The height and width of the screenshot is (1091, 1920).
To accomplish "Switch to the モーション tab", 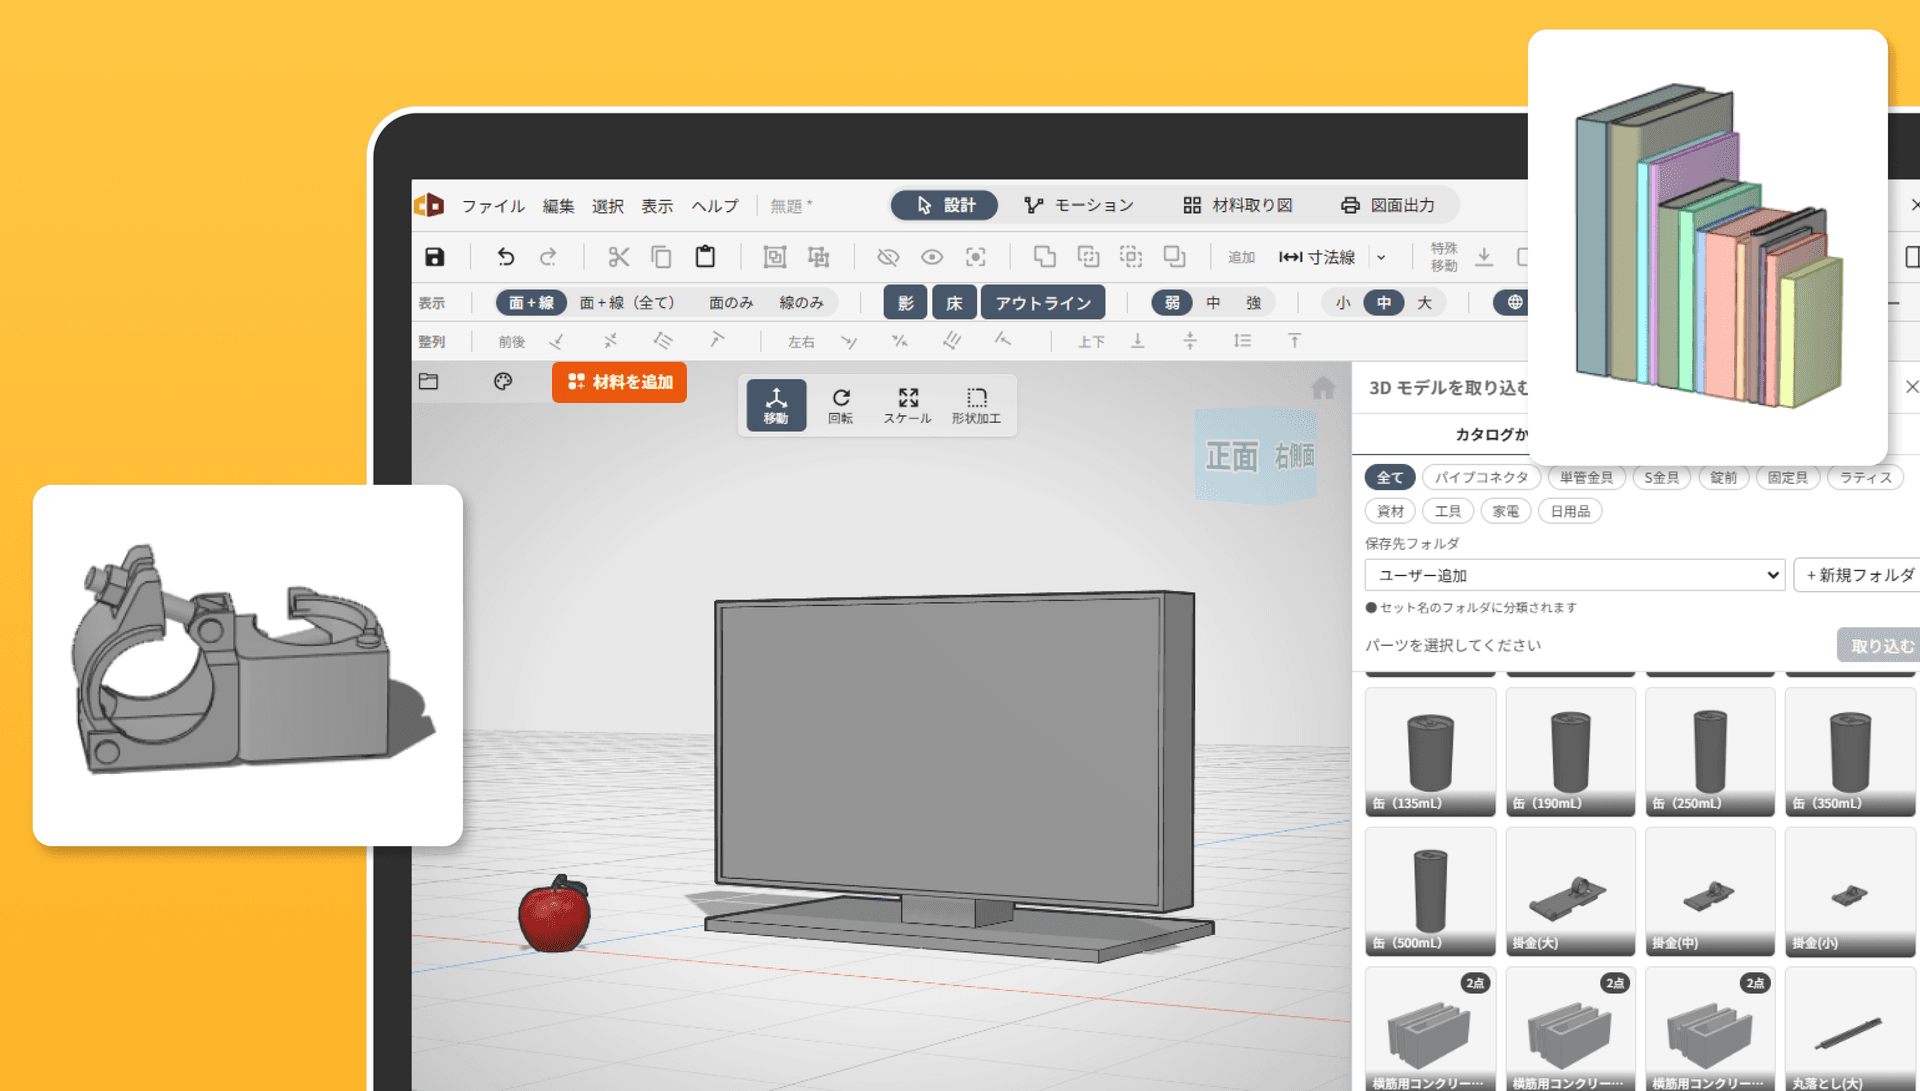I will click(1079, 205).
